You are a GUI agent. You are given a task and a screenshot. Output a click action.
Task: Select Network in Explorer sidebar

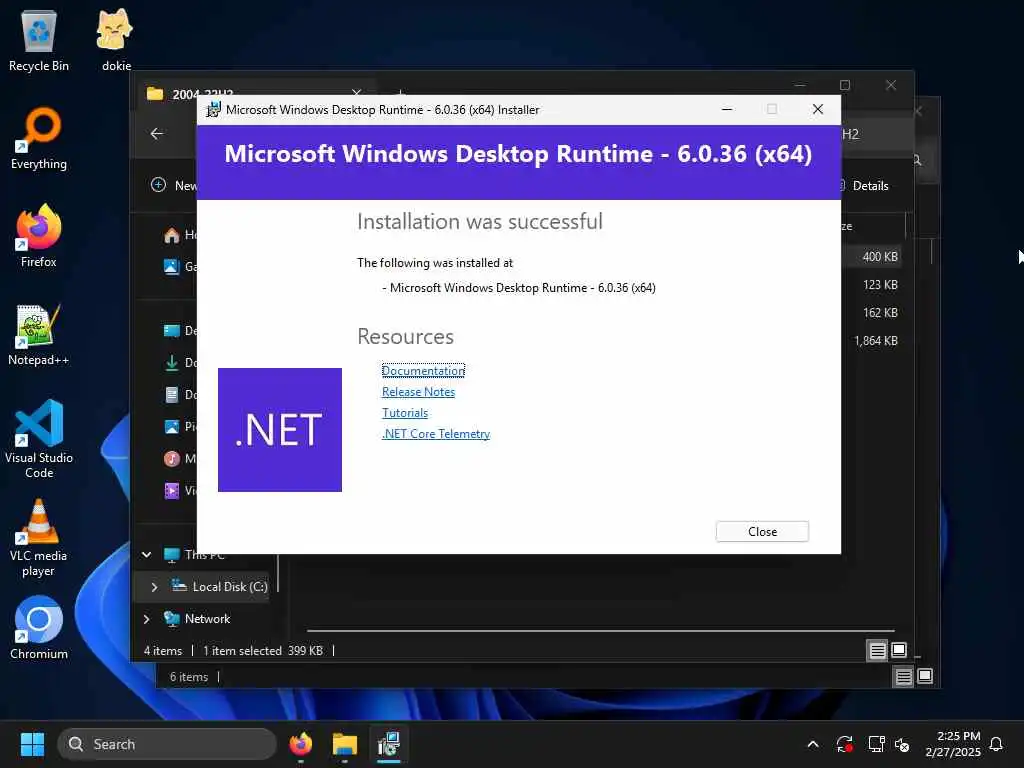click(x=197, y=618)
